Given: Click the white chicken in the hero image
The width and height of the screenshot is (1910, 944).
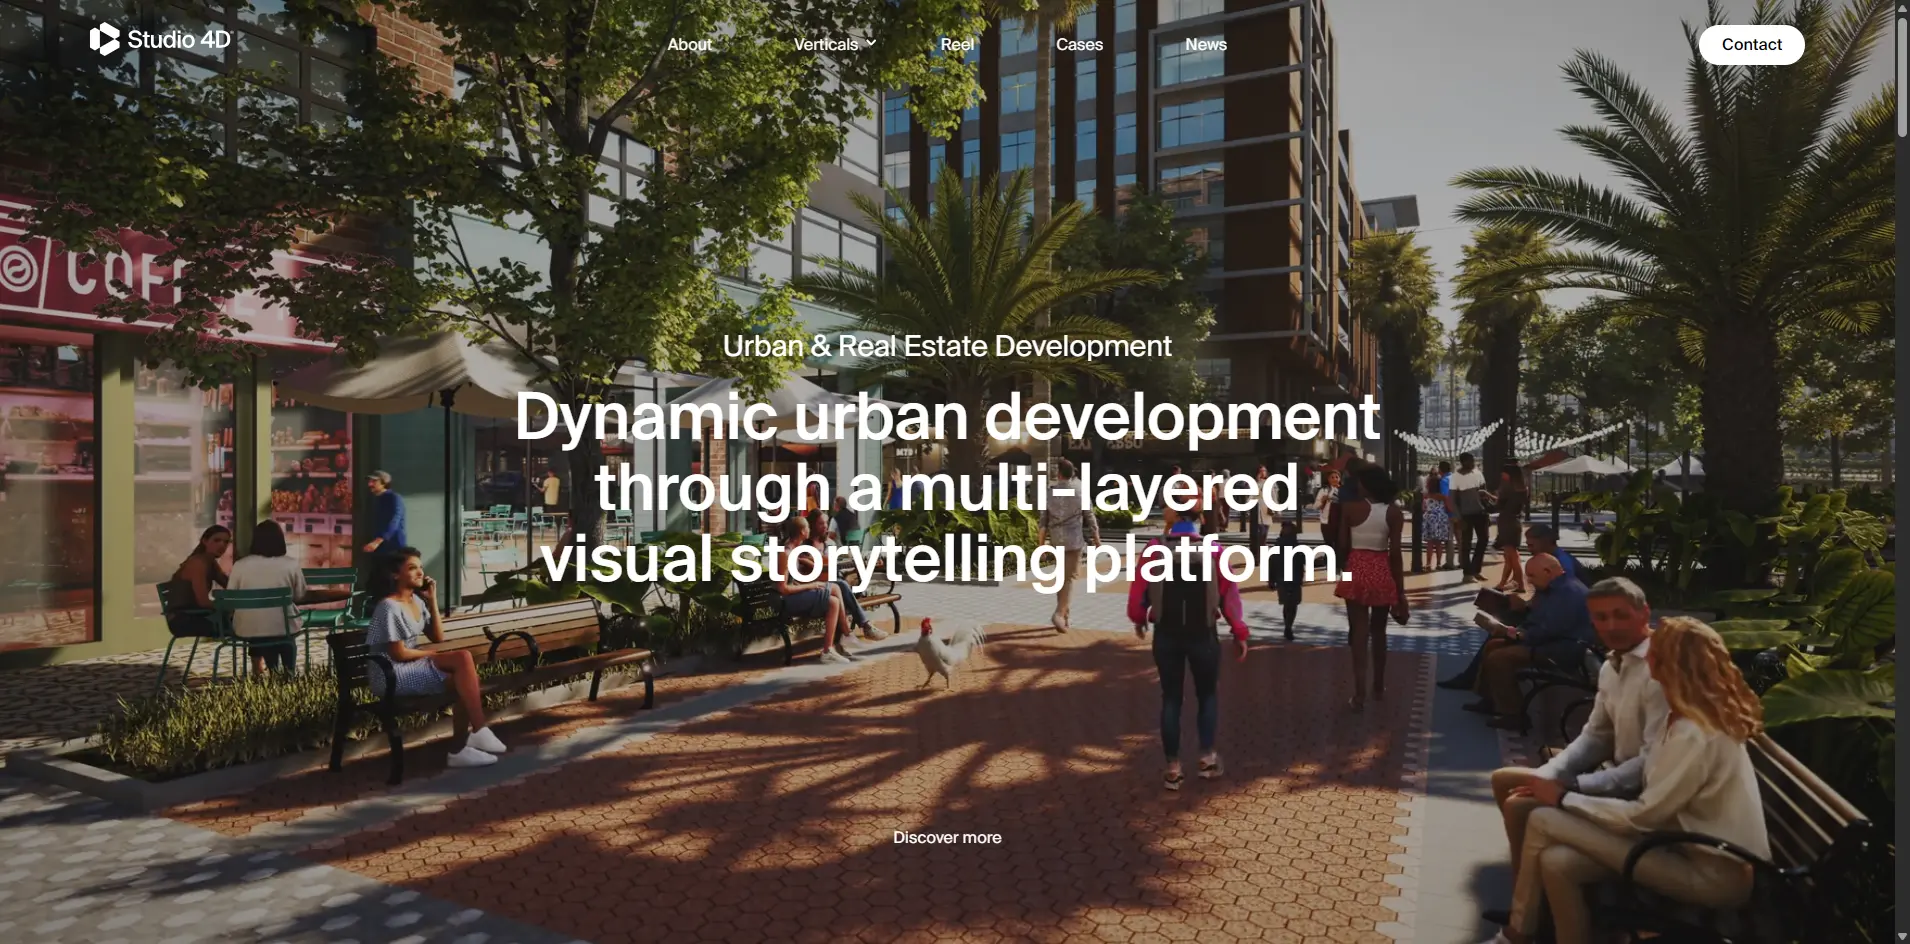Looking at the screenshot, I should pos(949,652).
